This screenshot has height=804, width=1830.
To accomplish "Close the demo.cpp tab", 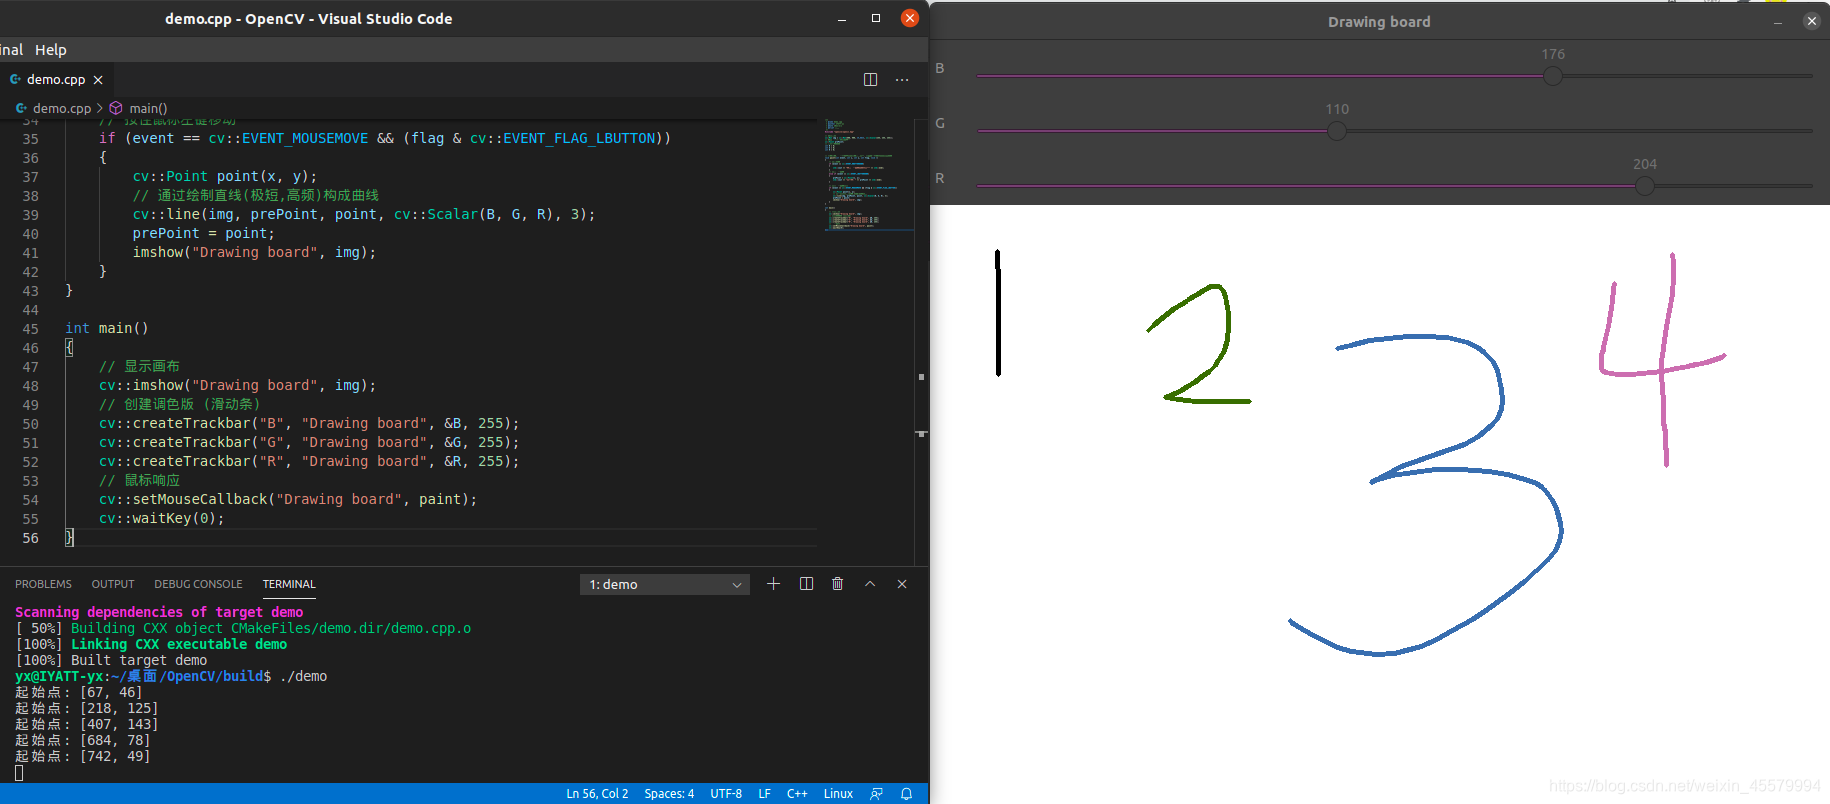I will [98, 80].
